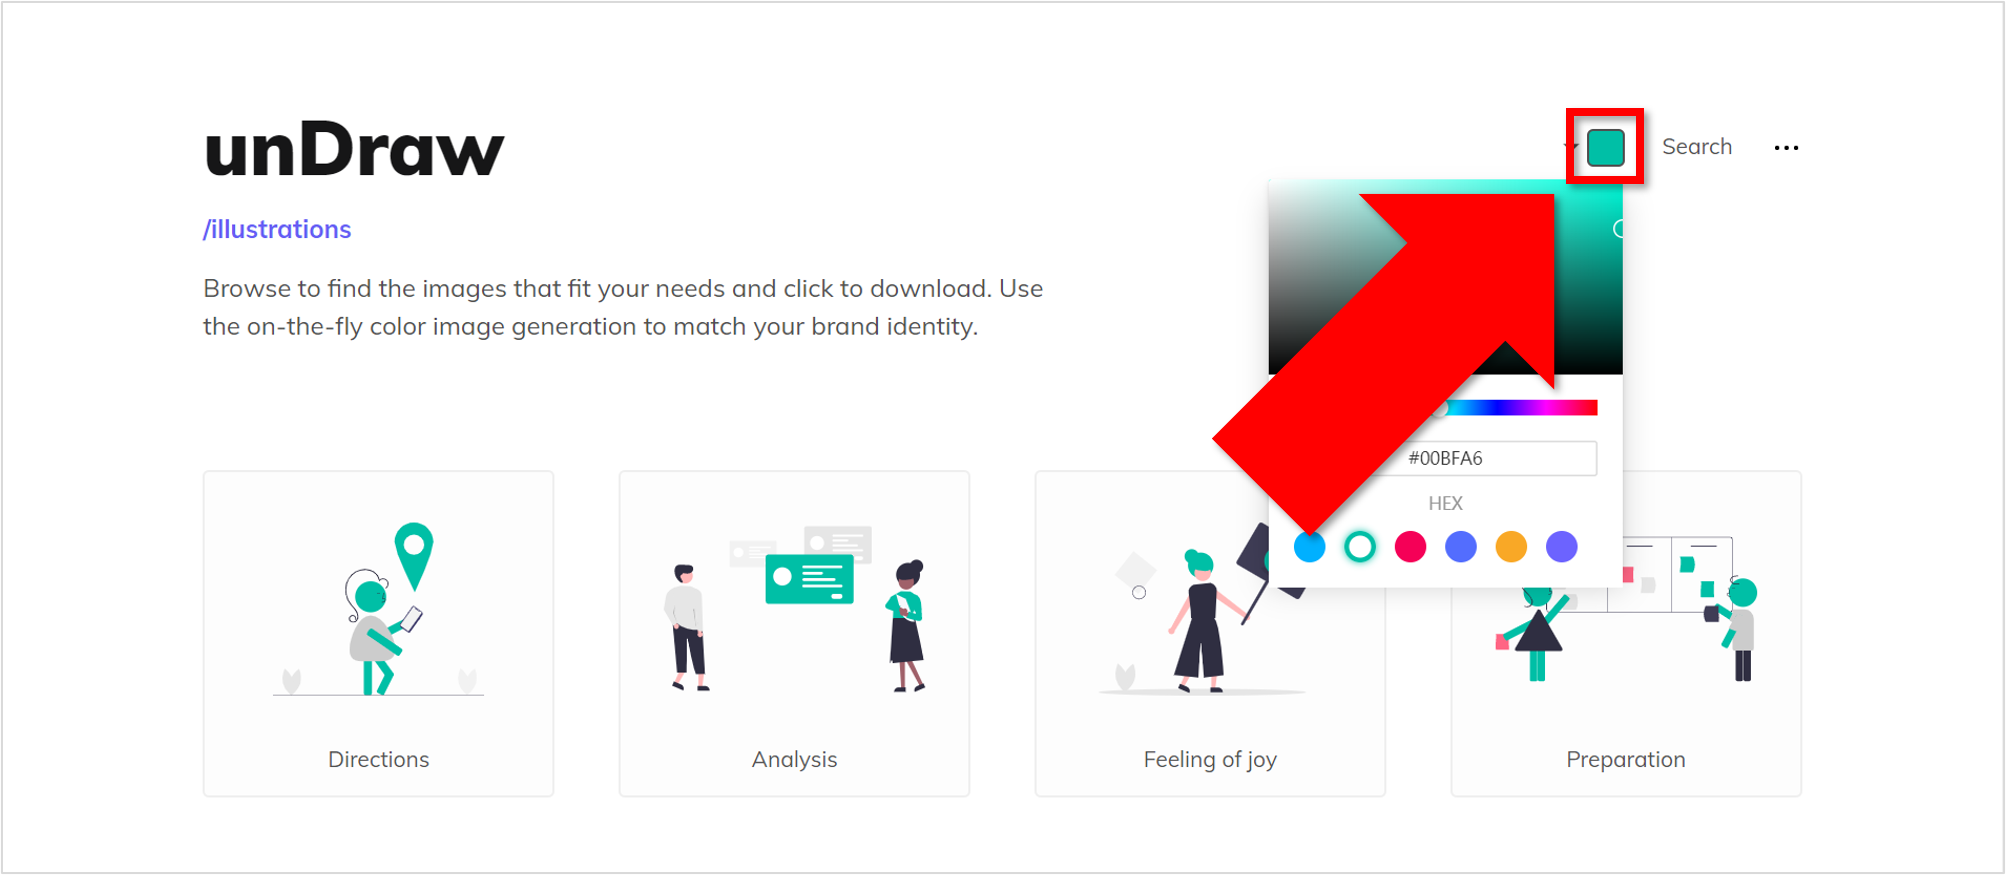Open the Directions illustration card
This screenshot has width=2006, height=875.
[x=378, y=634]
